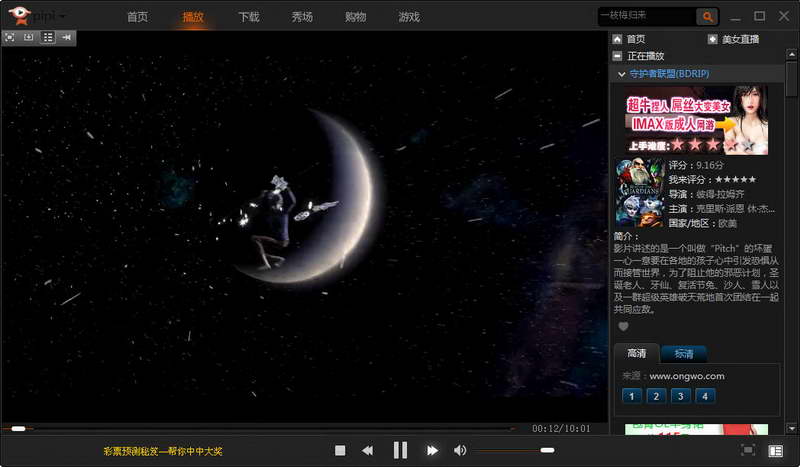Toggle the full-frame view icon in video toolbar

tap(10, 37)
